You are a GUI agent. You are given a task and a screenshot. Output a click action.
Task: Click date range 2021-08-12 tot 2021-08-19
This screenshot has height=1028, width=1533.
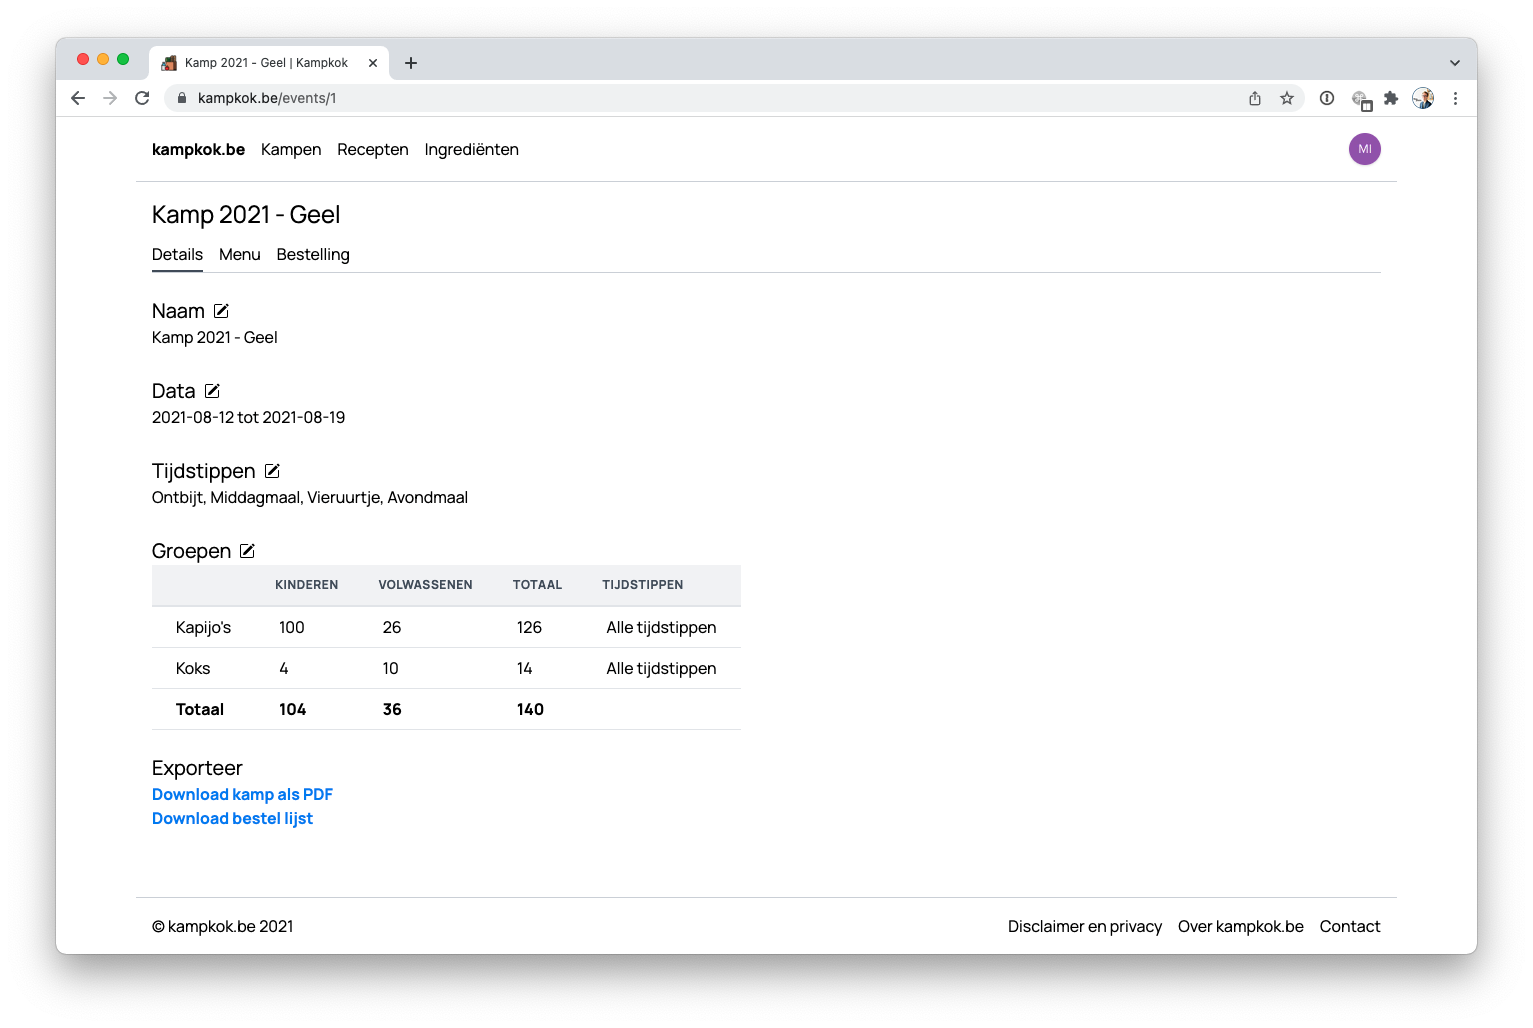(248, 418)
